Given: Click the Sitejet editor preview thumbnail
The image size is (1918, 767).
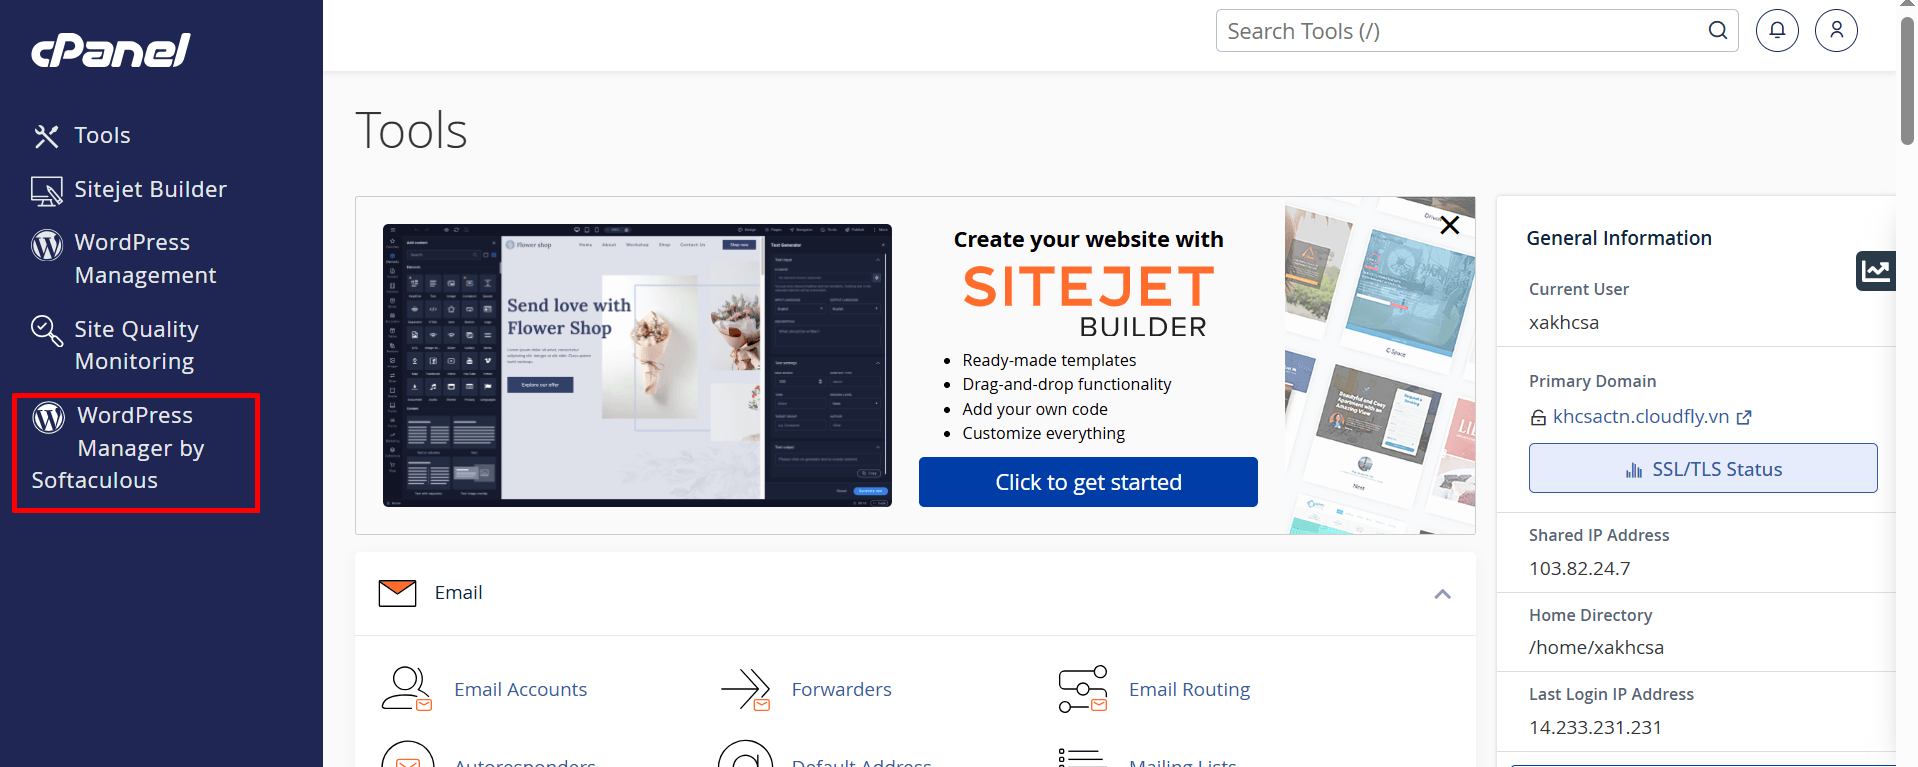Looking at the screenshot, I should pos(637,365).
